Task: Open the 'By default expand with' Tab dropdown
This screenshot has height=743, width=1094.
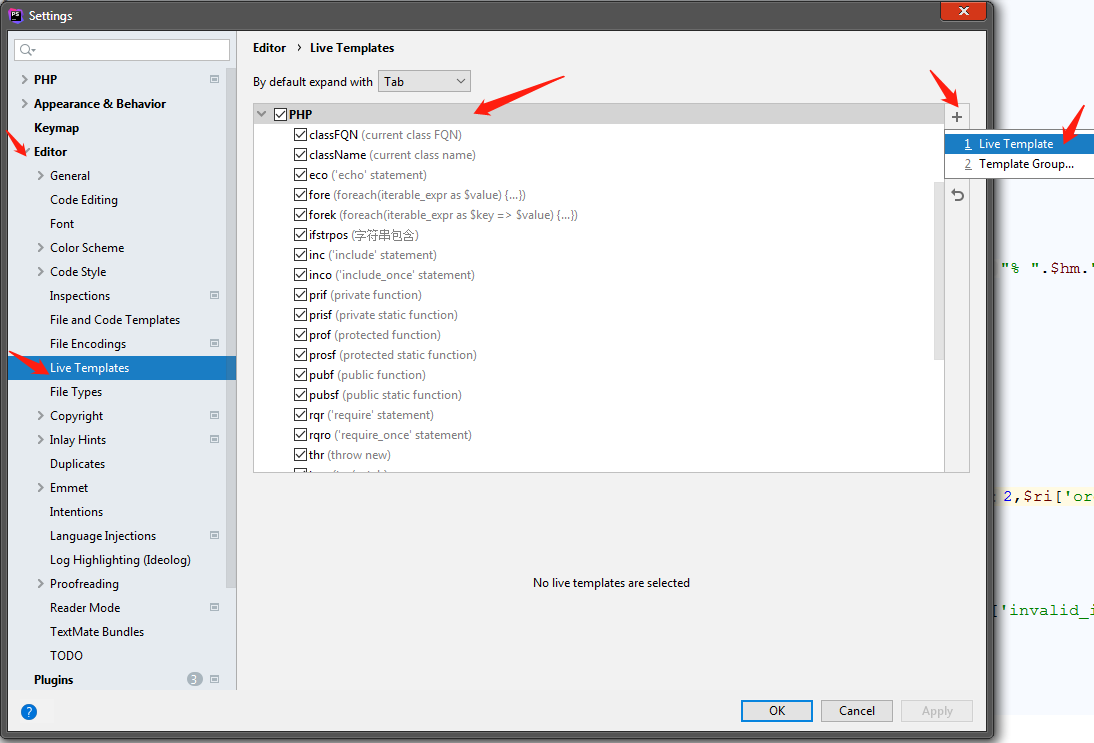Action: click(x=424, y=82)
